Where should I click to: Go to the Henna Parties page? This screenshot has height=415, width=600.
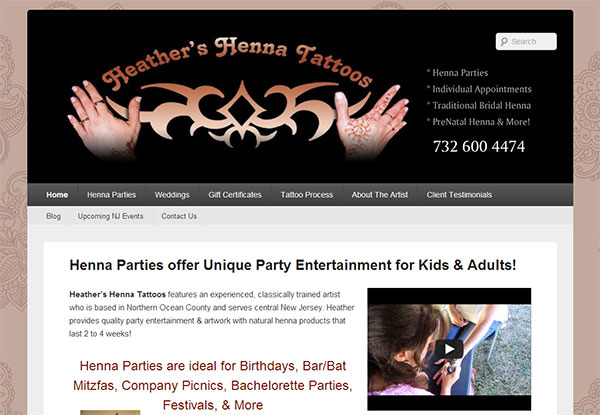pyautogui.click(x=111, y=195)
